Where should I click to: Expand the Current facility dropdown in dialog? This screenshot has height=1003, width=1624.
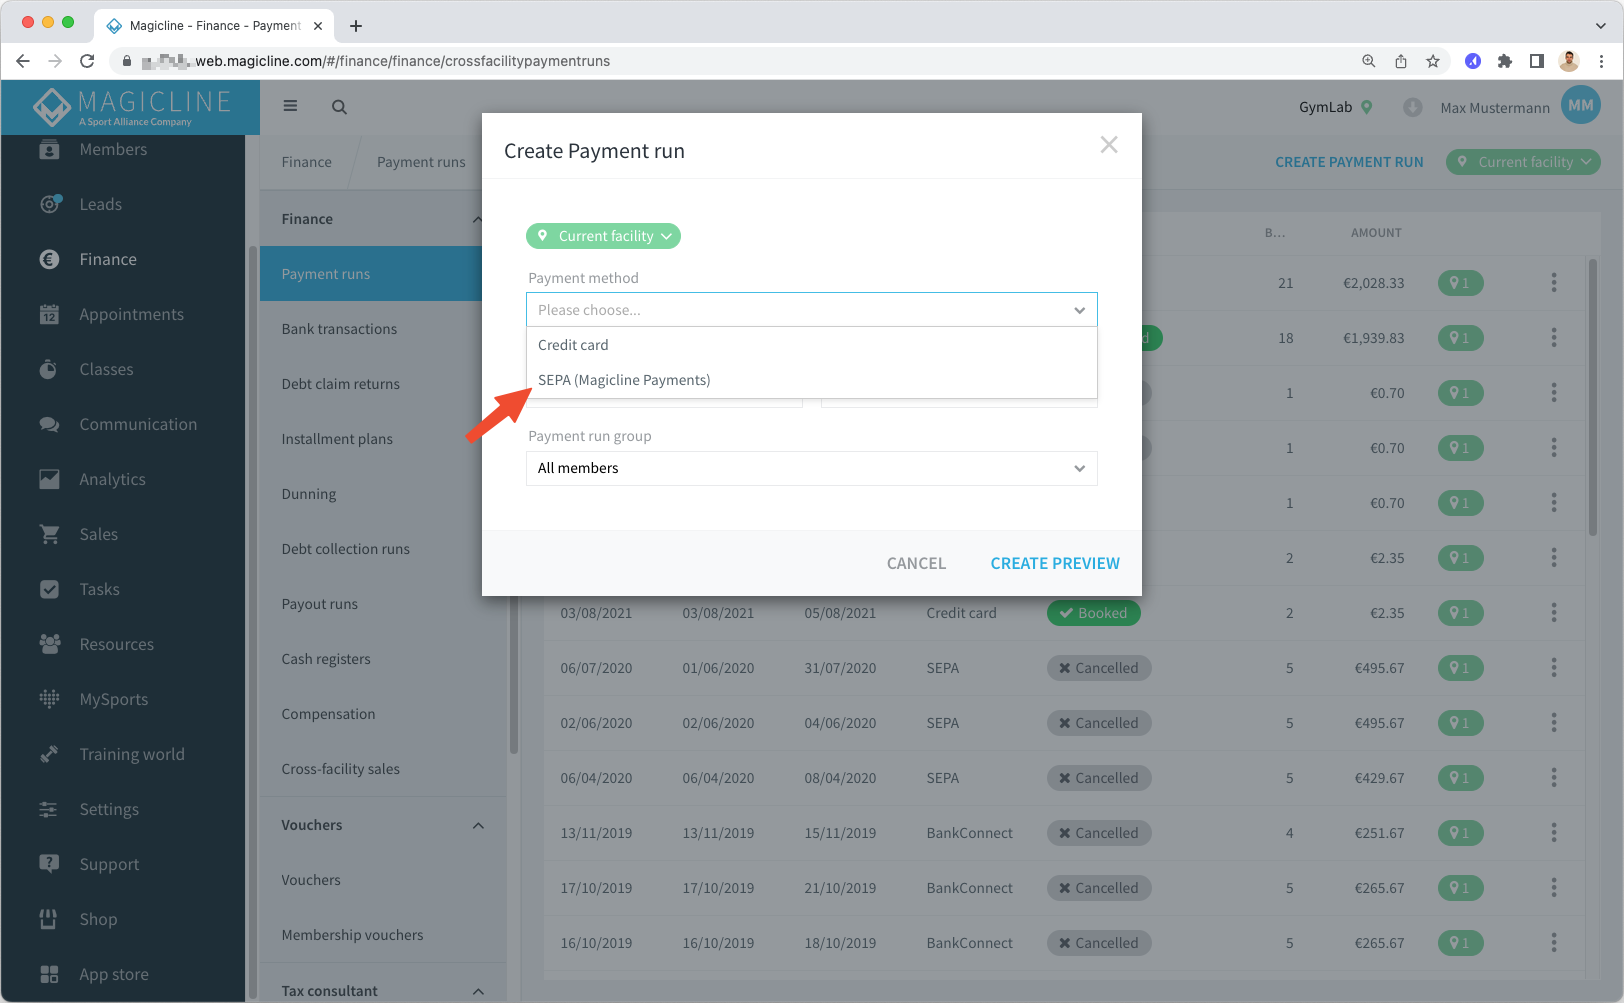point(603,236)
